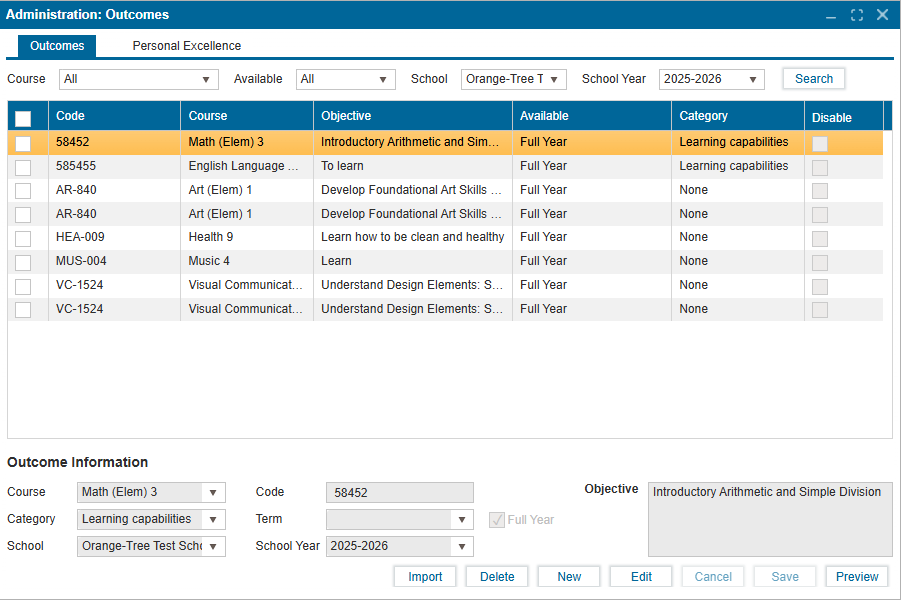Click the Search button
This screenshot has height=600, width=901.
tap(814, 79)
